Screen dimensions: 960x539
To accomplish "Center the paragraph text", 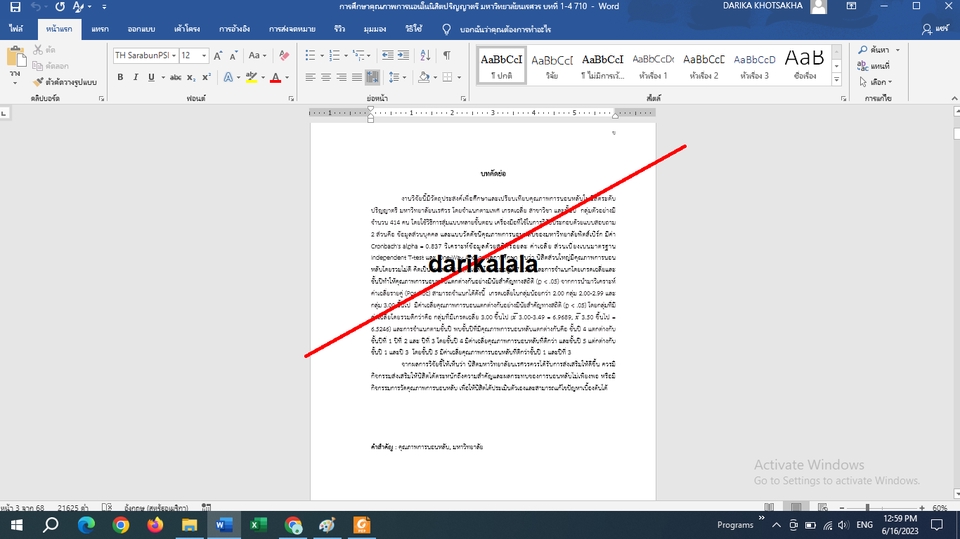I will (326, 77).
